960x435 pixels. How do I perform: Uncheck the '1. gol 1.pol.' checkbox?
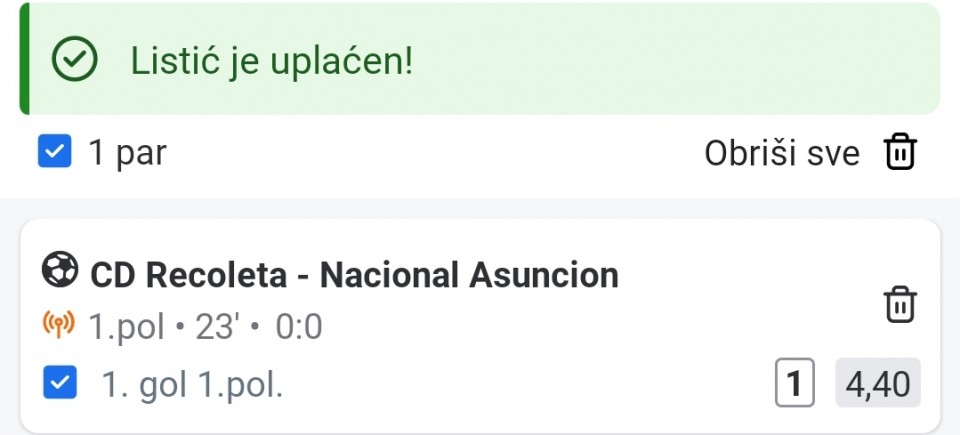point(61,384)
